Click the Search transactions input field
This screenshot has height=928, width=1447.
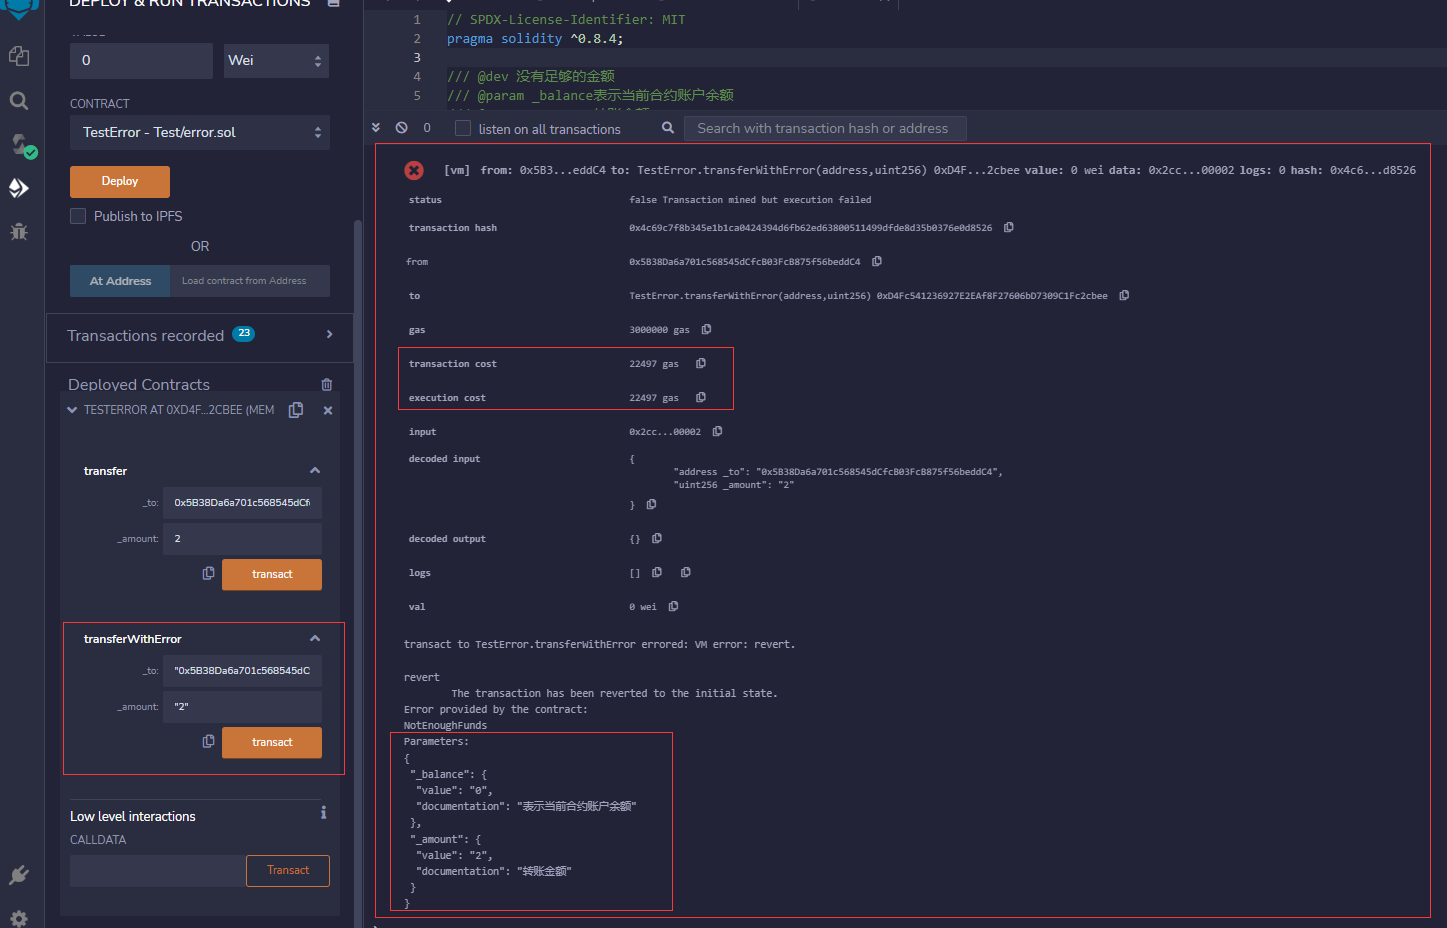[x=825, y=128]
